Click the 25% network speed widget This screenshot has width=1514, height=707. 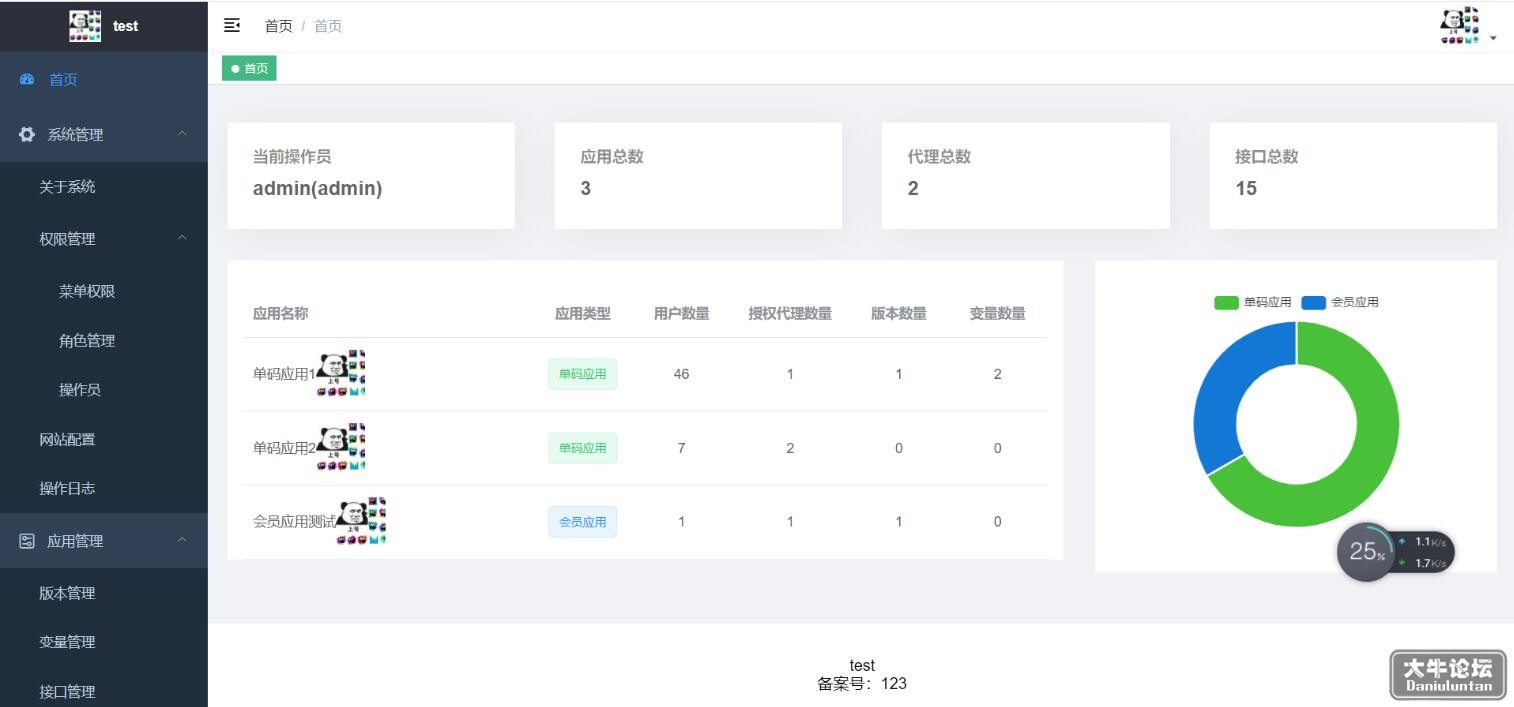point(1396,551)
